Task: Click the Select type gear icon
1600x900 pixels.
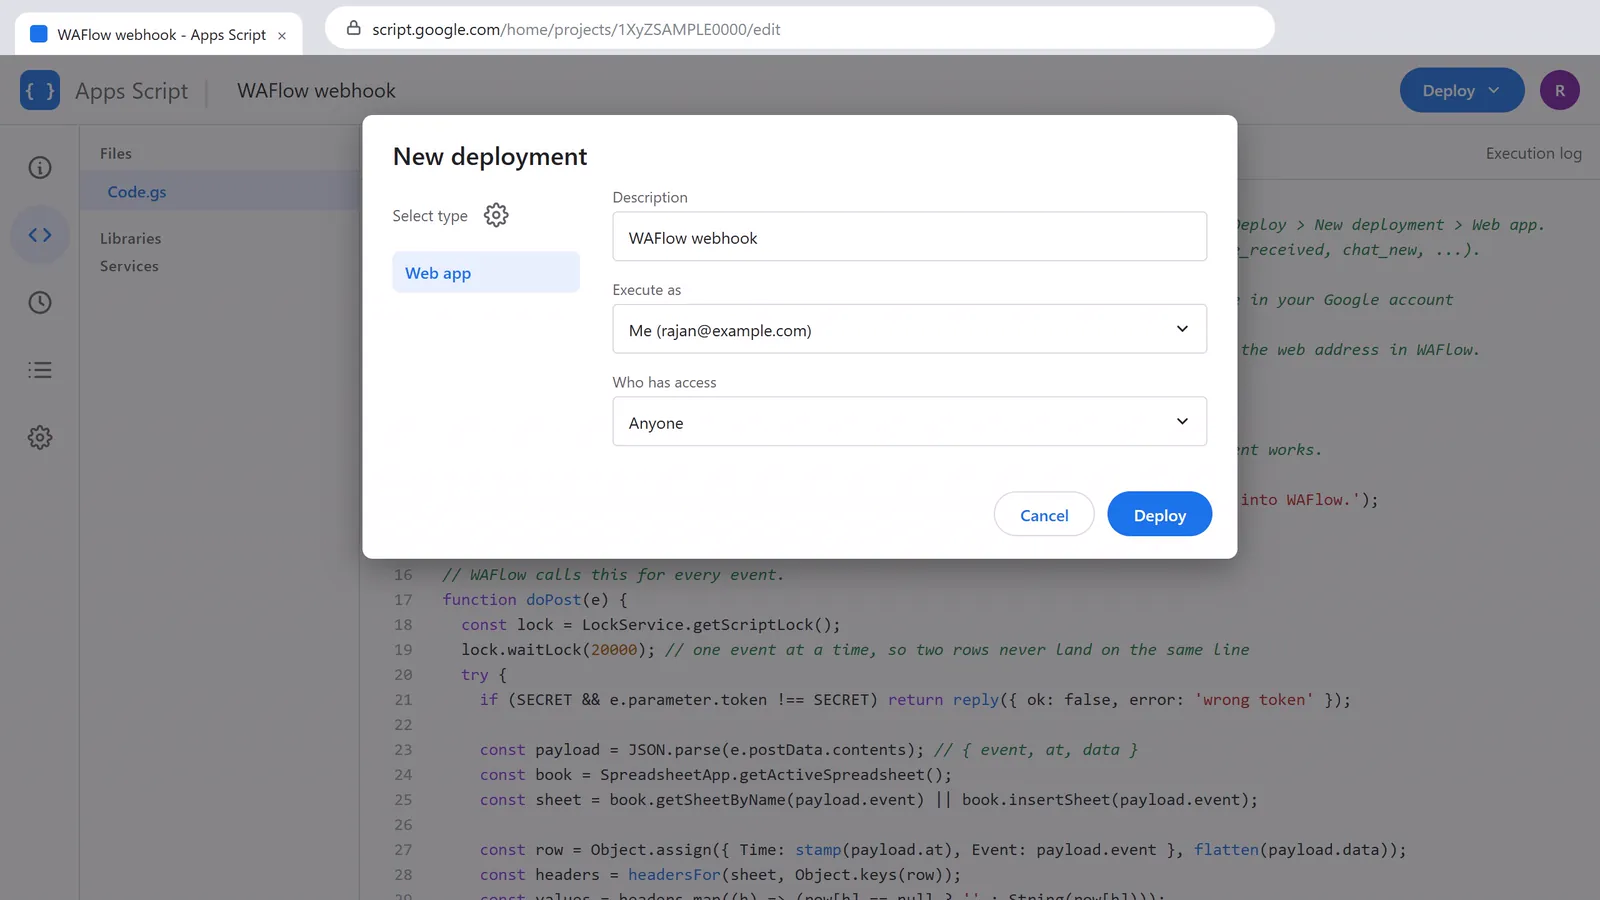Action: click(496, 215)
